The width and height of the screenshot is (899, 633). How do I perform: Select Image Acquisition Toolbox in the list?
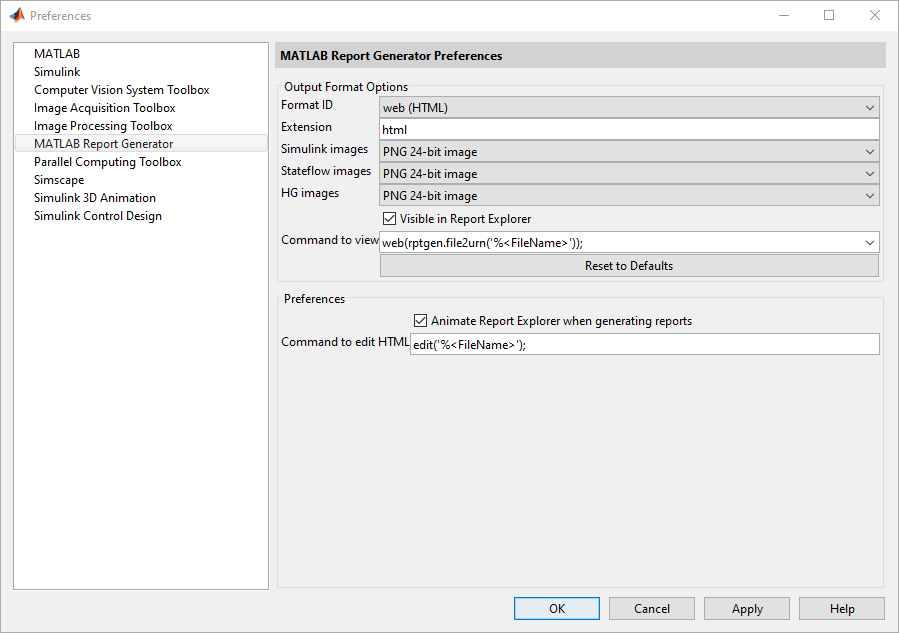click(x=105, y=108)
